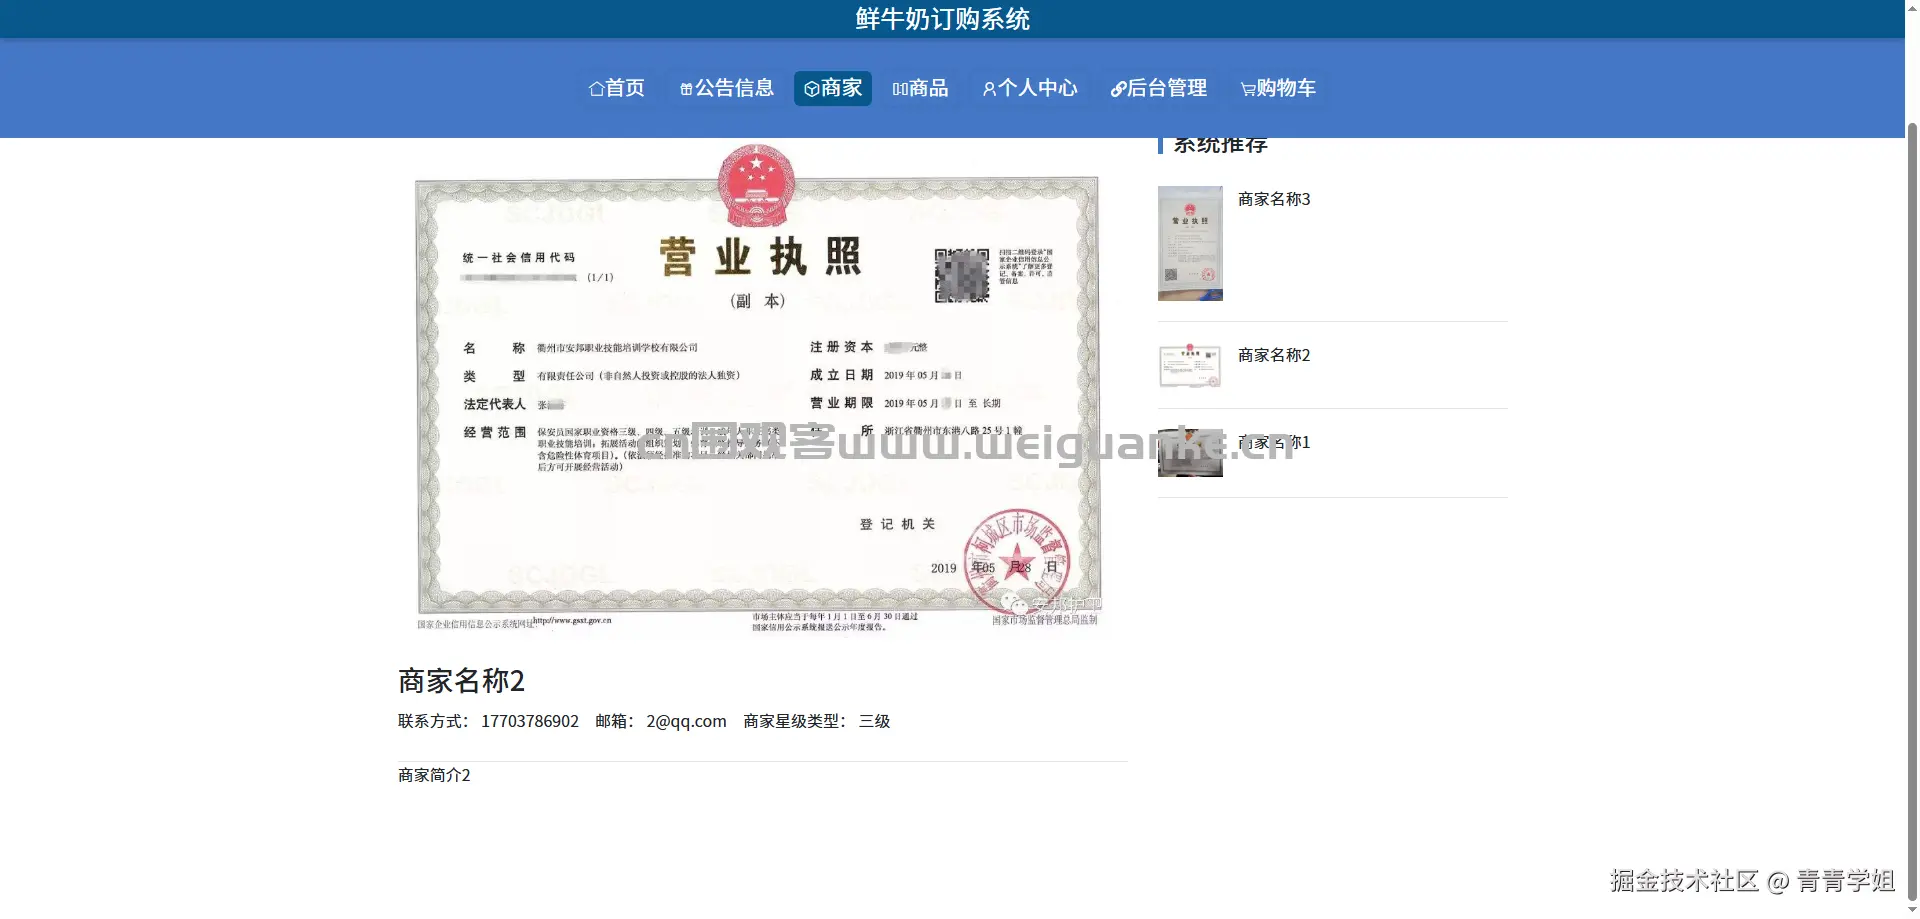This screenshot has height=919, width=1920.
Task: Click the 商家简介2 description text
Action: pos(434,775)
